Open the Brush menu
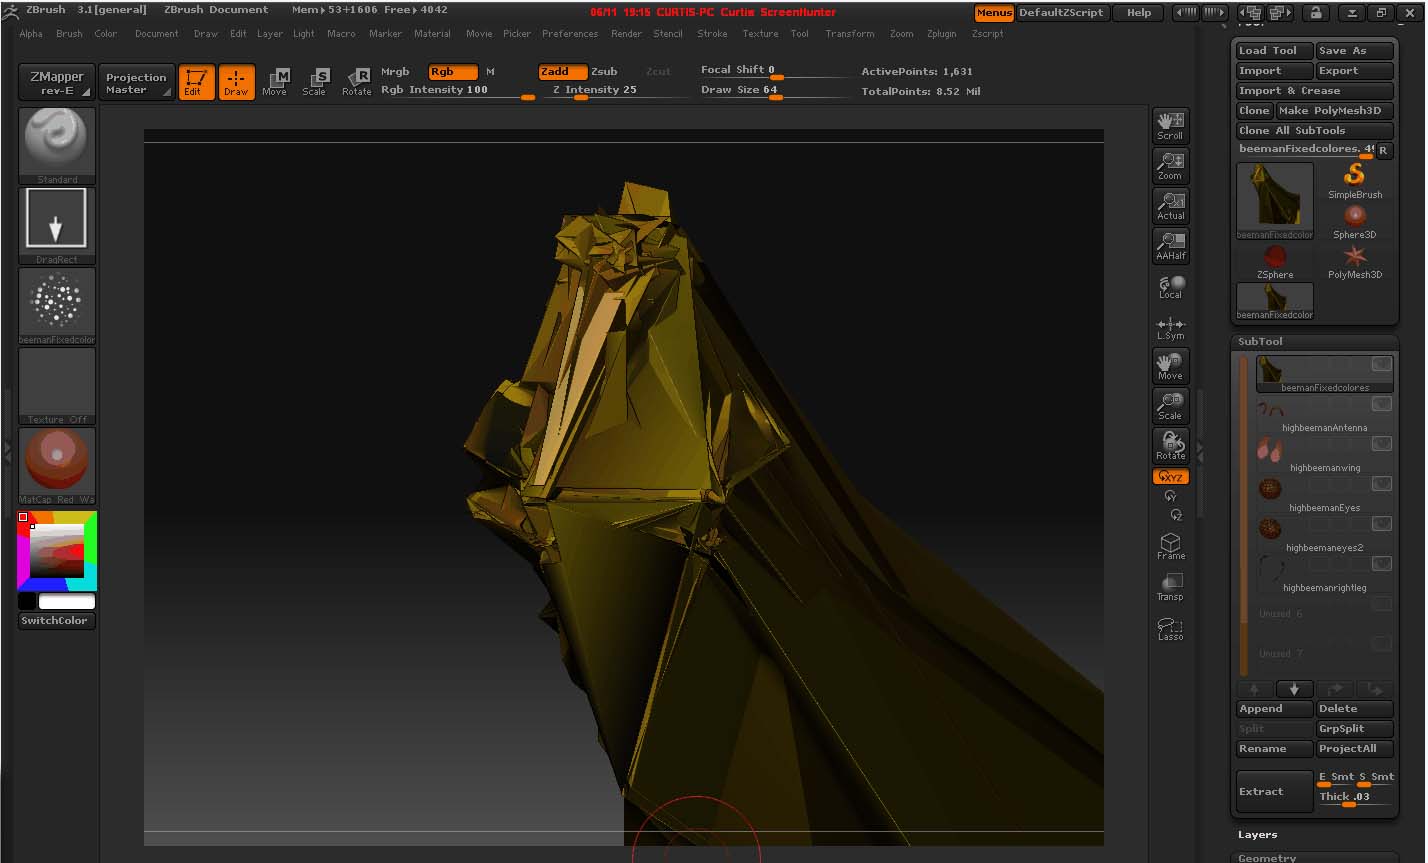The image size is (1428, 863). coord(69,33)
